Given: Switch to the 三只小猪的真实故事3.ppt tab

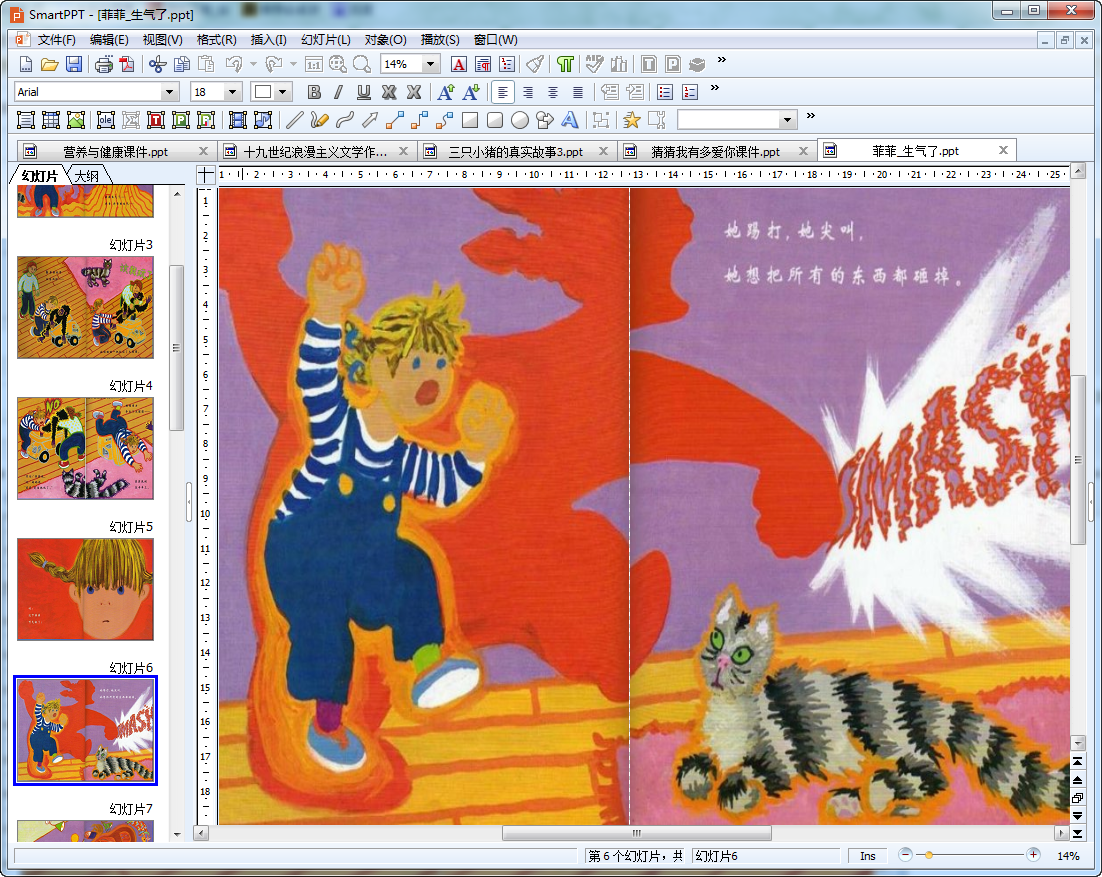Looking at the screenshot, I should click(516, 152).
